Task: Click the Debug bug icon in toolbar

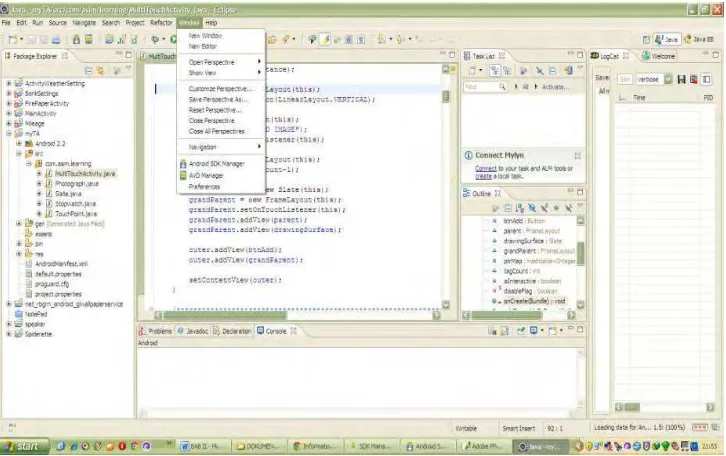Action: (x=155, y=40)
